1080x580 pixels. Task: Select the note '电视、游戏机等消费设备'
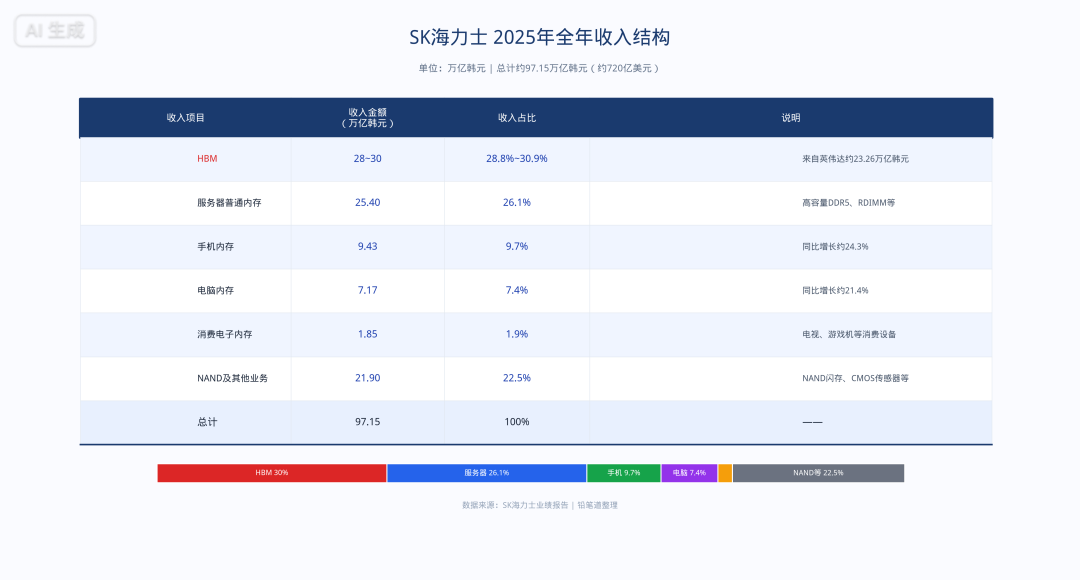849,334
